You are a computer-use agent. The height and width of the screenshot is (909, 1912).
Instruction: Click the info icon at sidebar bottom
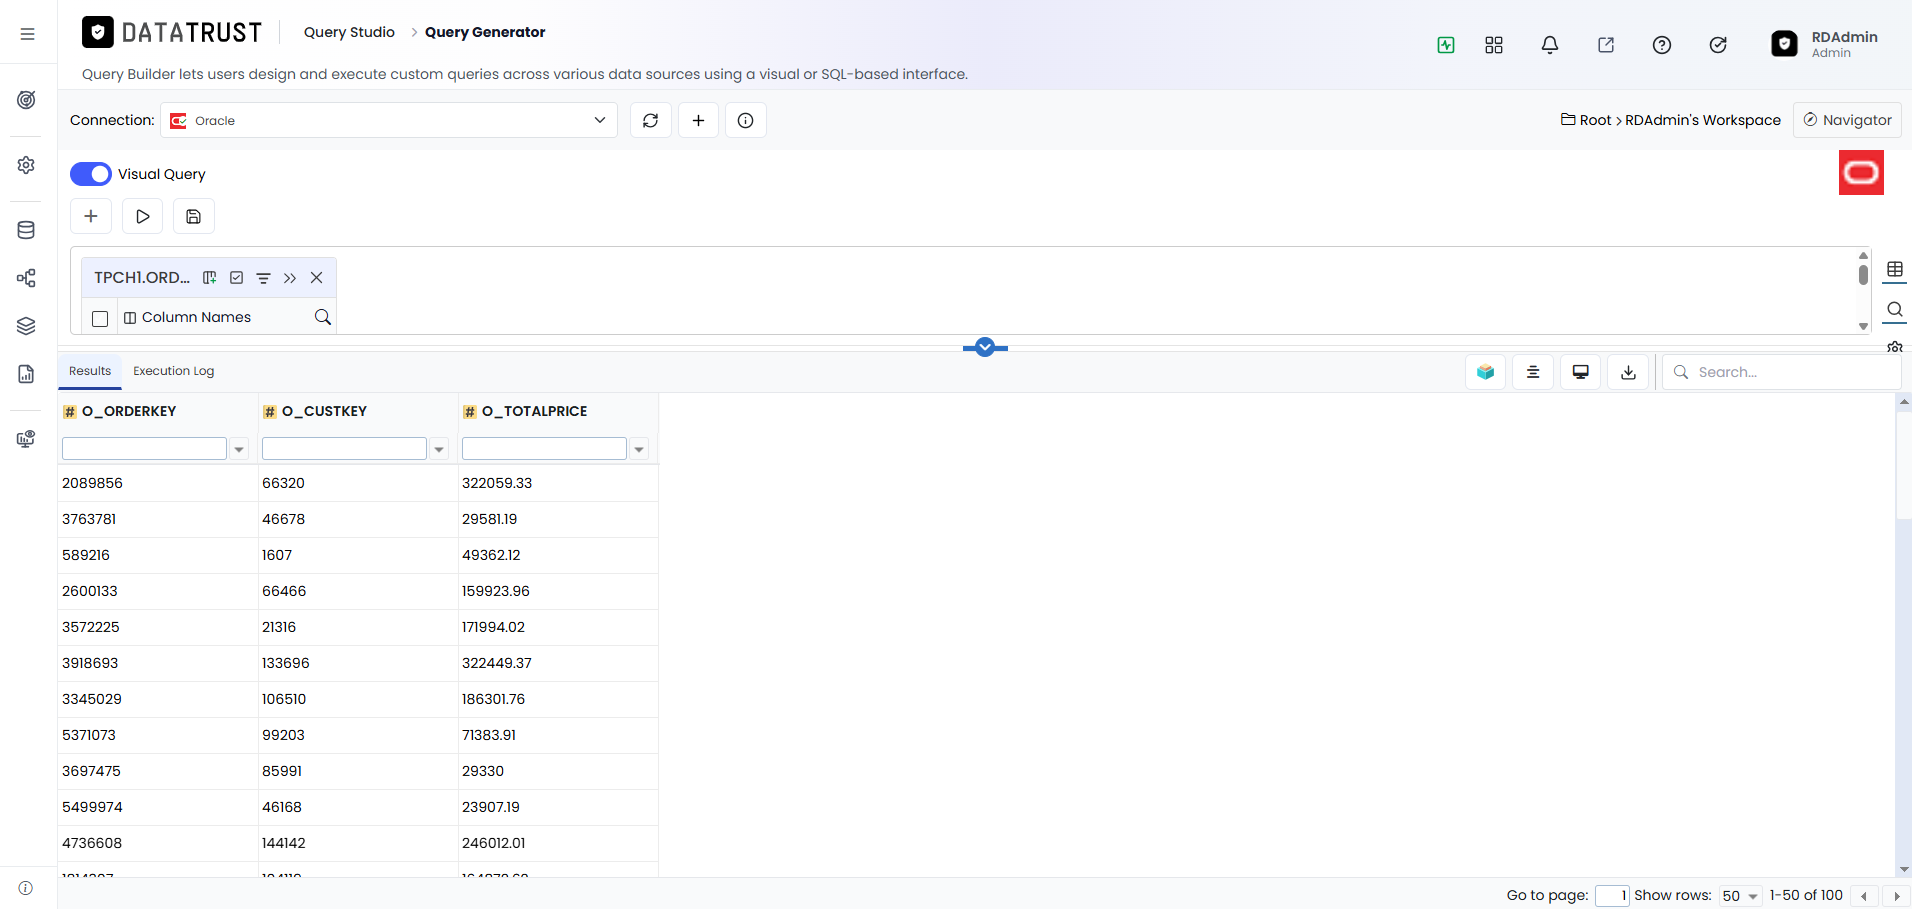(26, 888)
